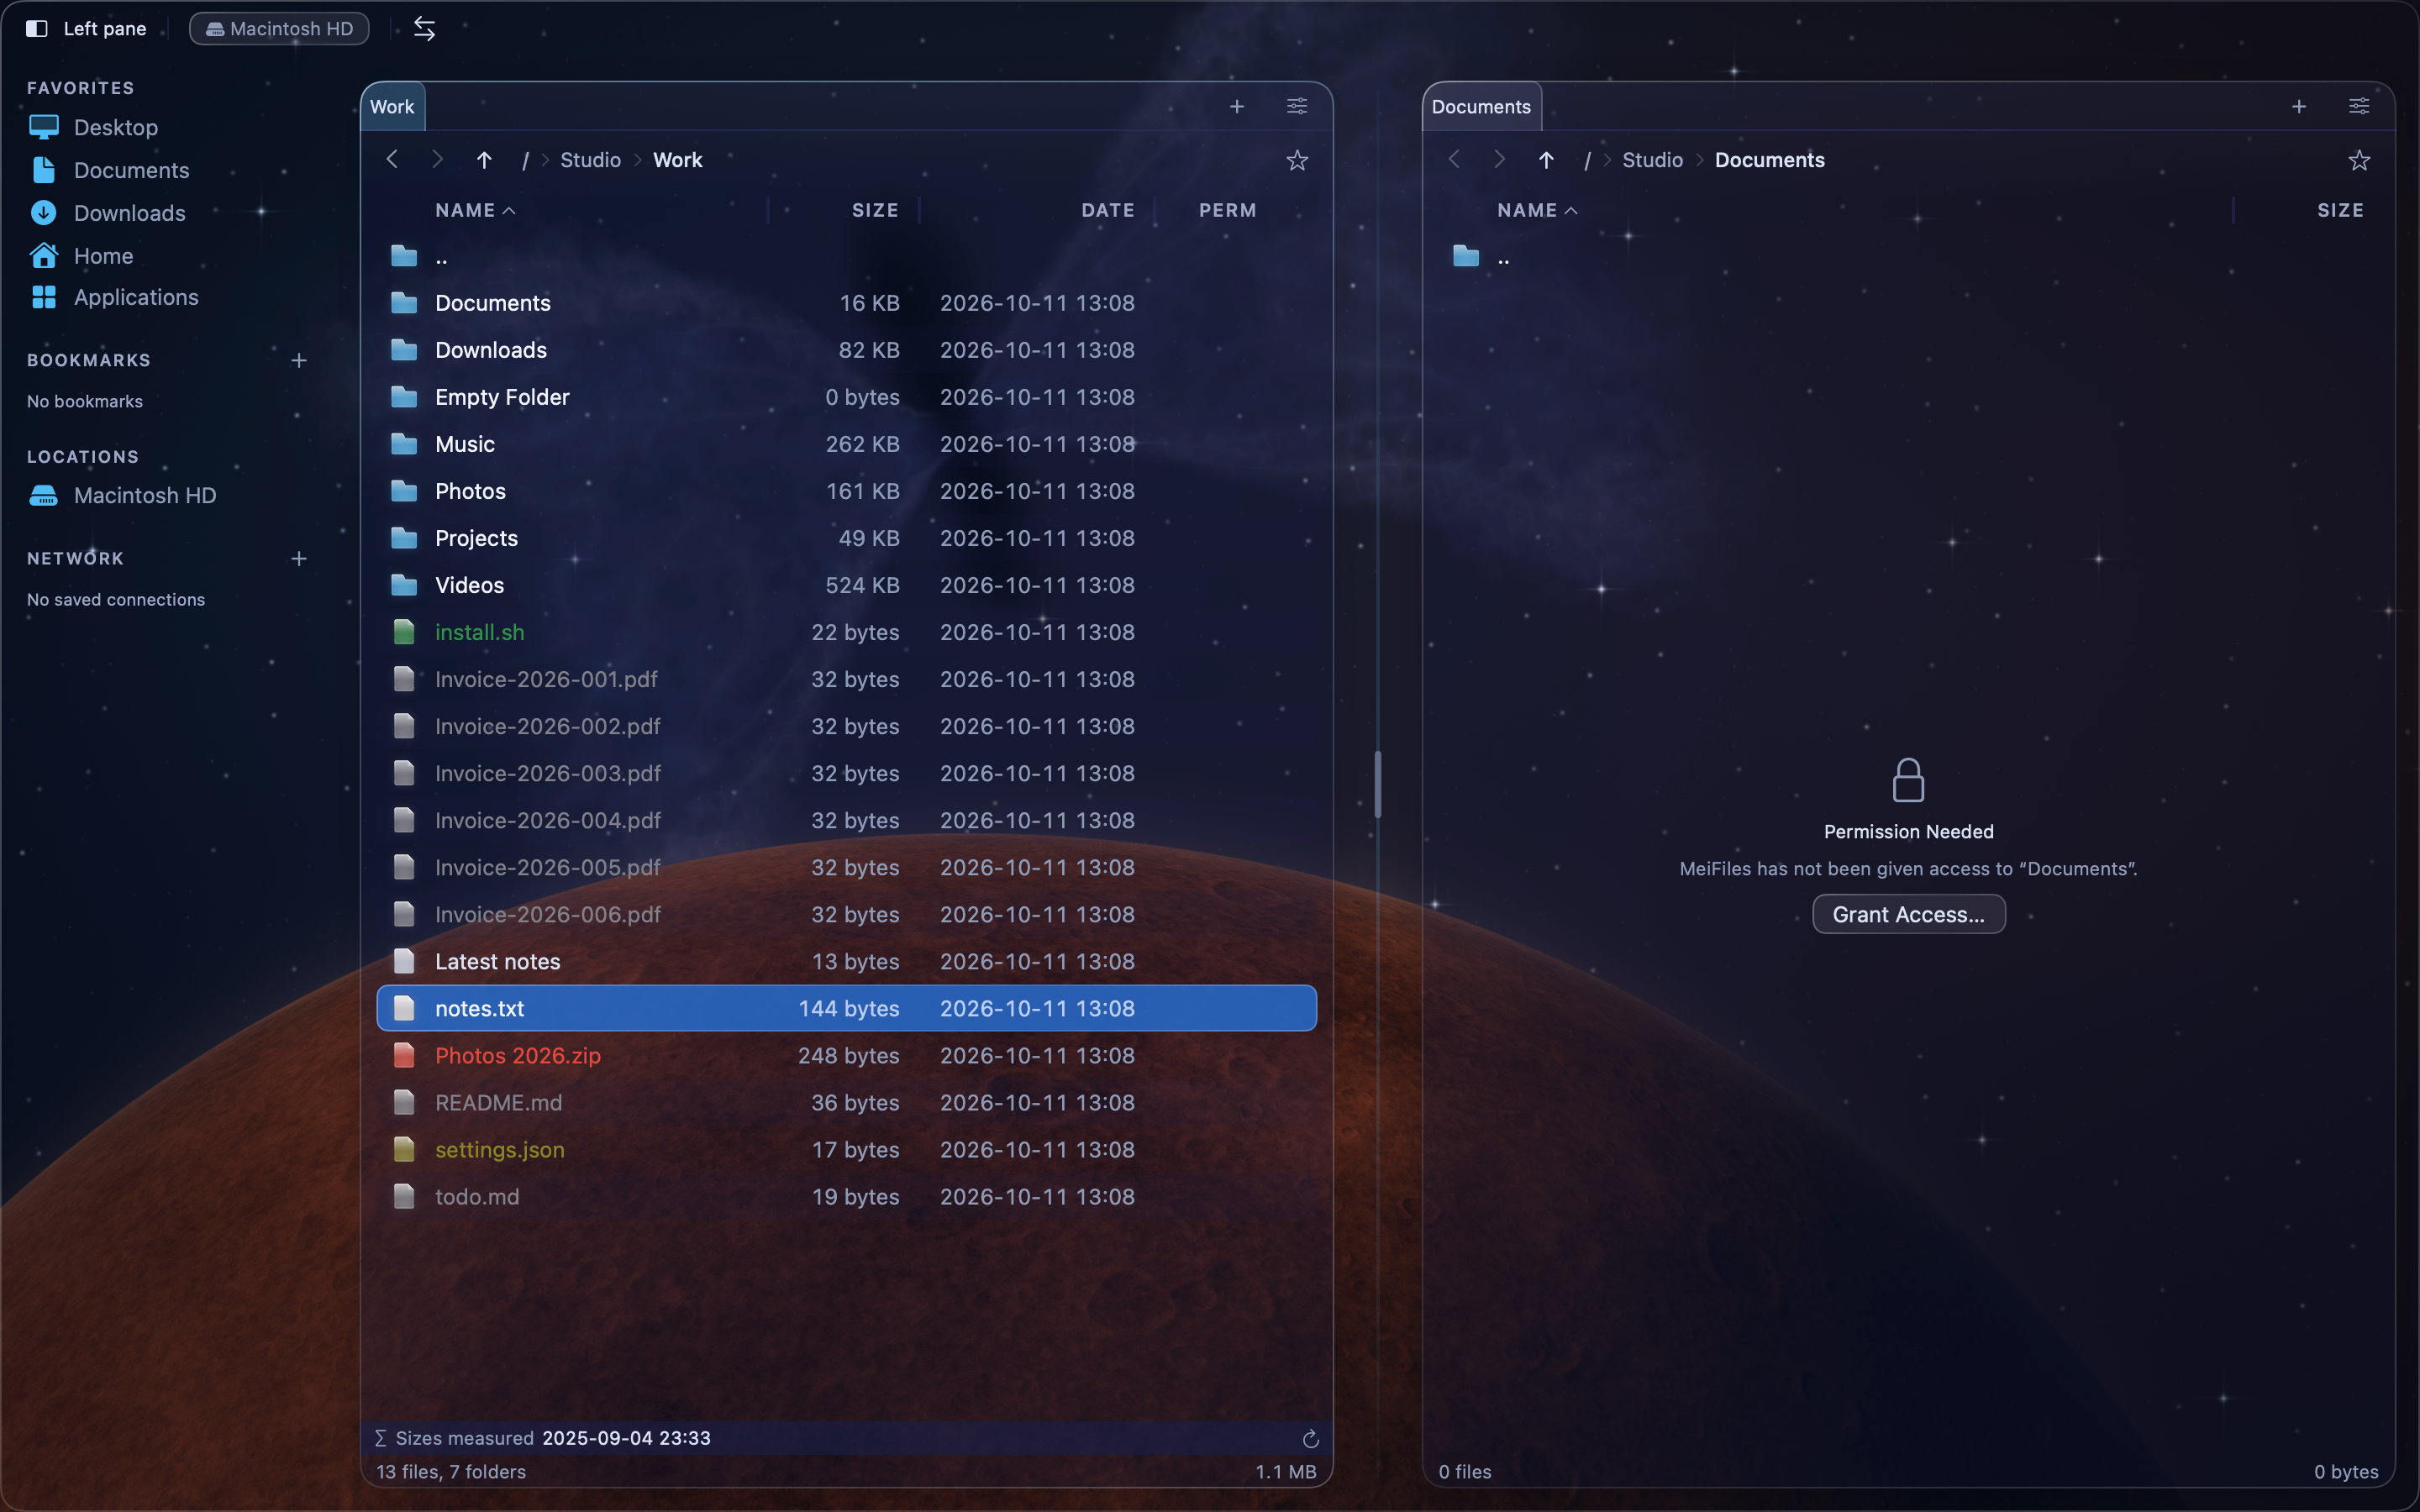Open Home in Favorites sidebar
Viewport: 2420px width, 1512px height.
(x=81, y=256)
